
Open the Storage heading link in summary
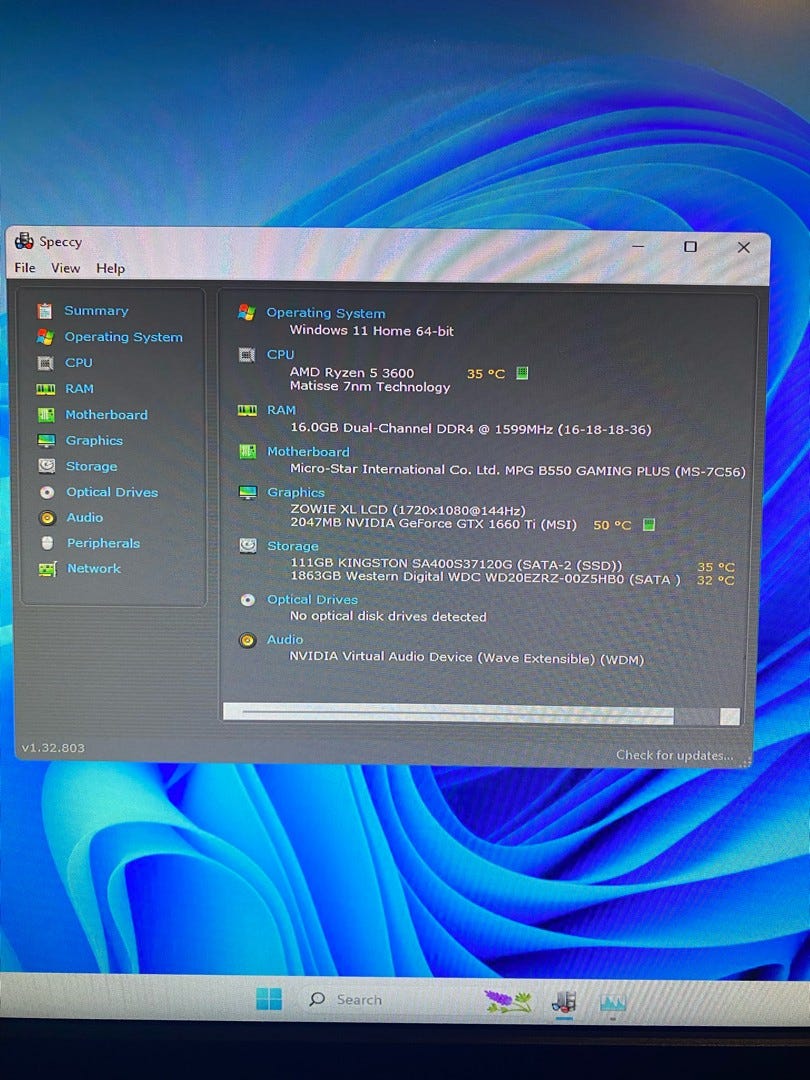click(x=293, y=546)
